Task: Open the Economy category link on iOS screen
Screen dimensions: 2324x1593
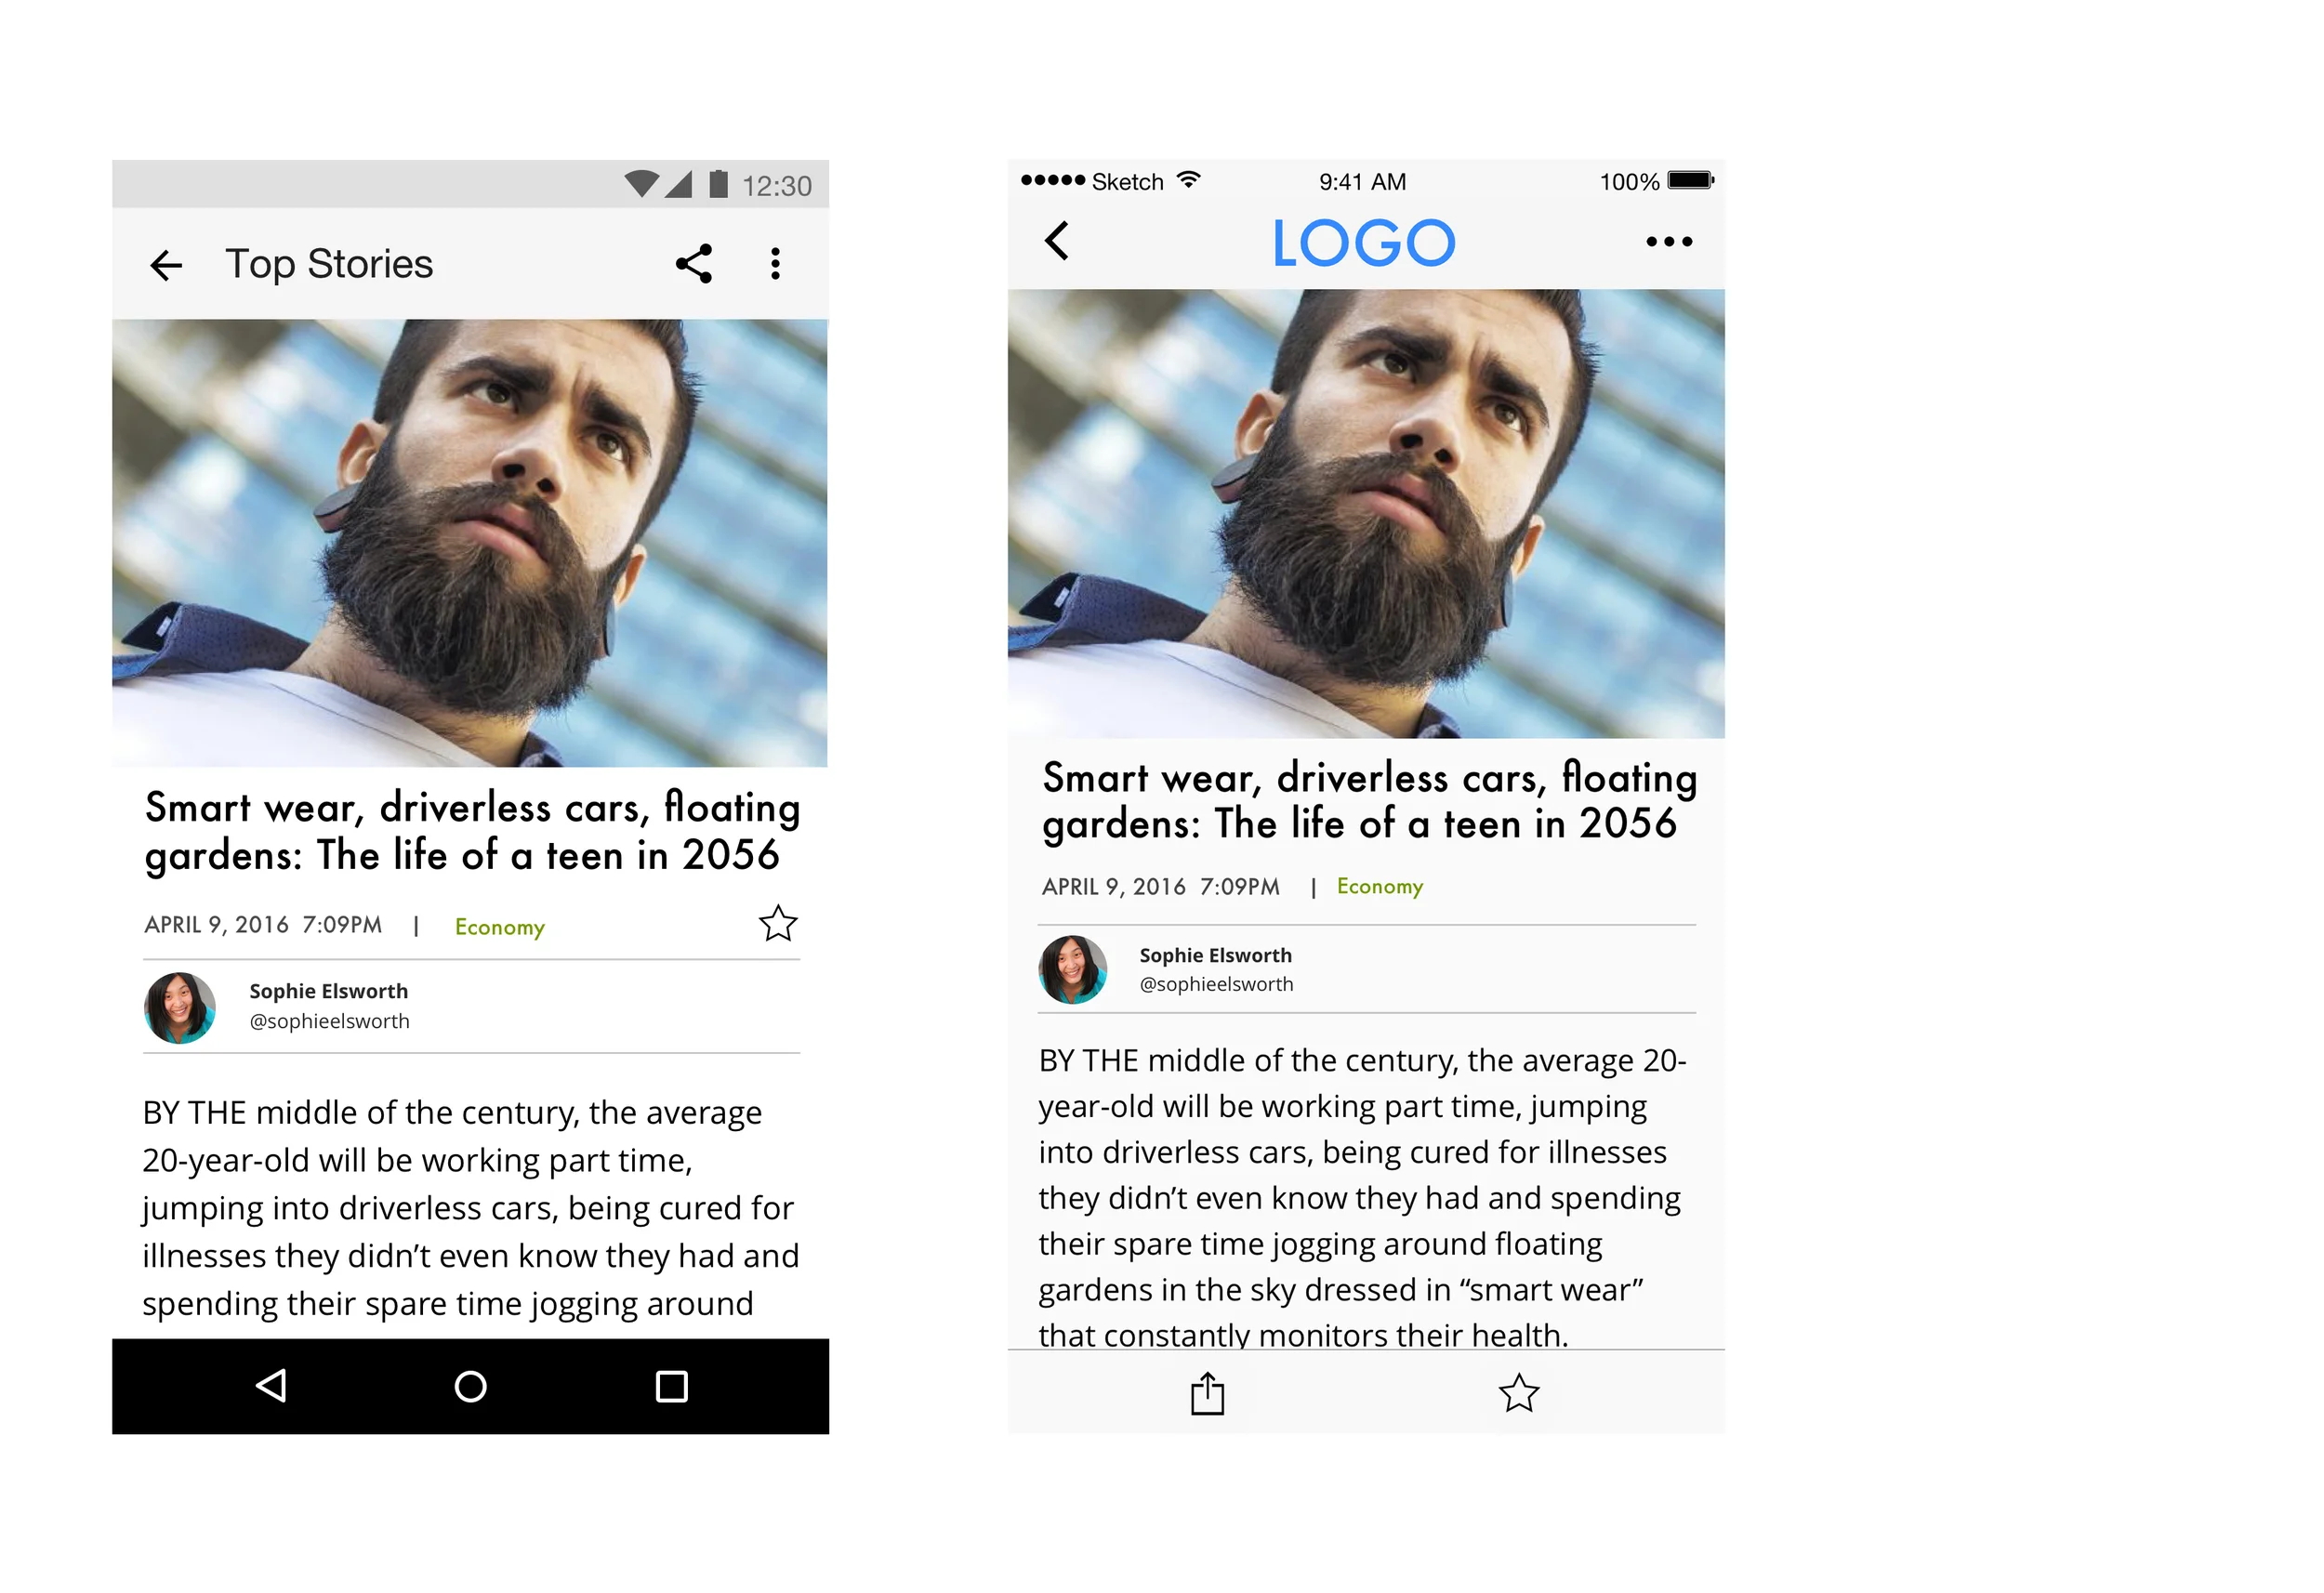Action: click(1380, 887)
